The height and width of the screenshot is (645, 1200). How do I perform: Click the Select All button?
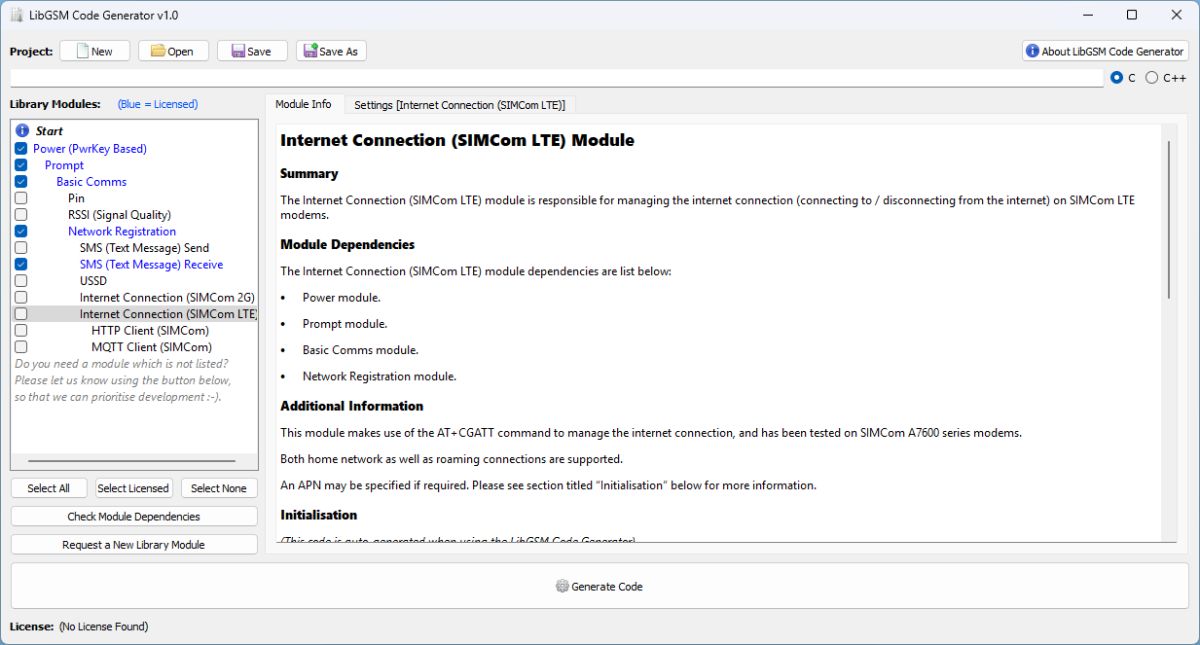click(49, 488)
